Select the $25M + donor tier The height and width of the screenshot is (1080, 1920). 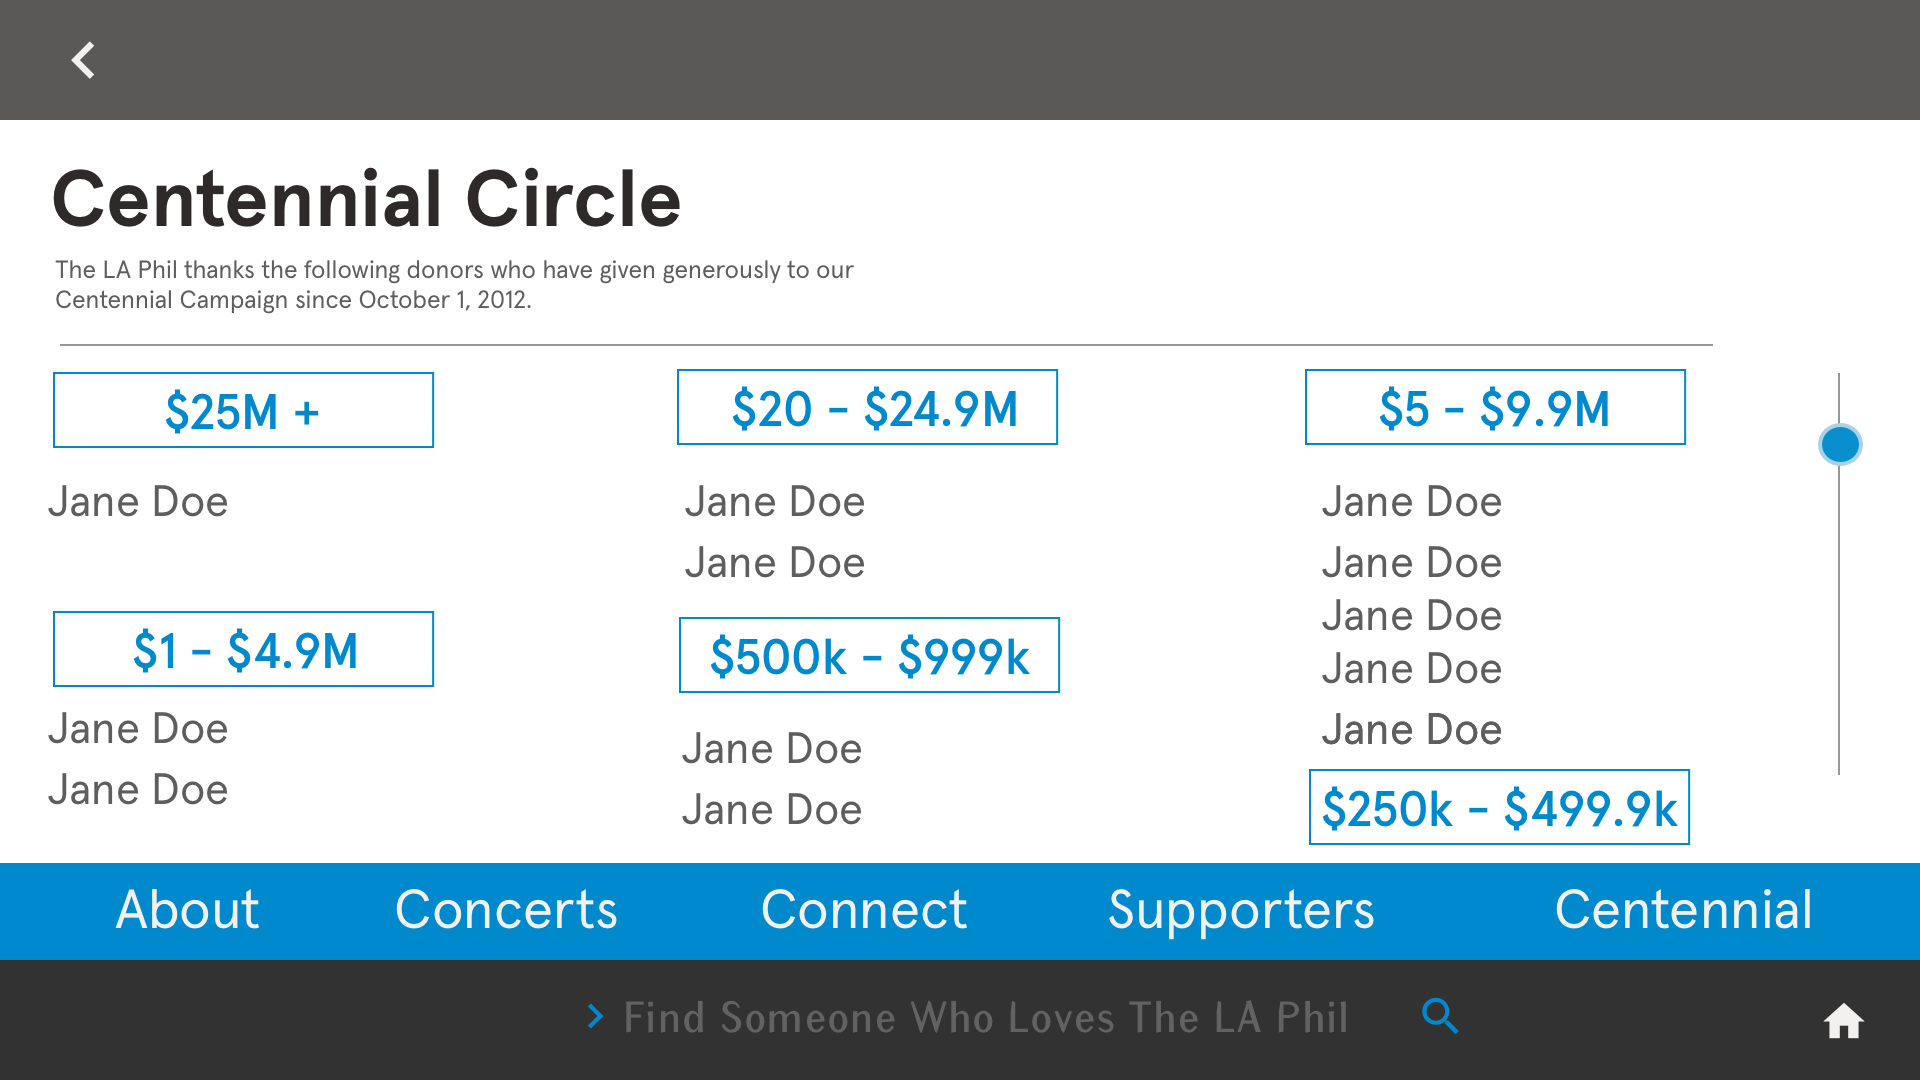(x=243, y=410)
